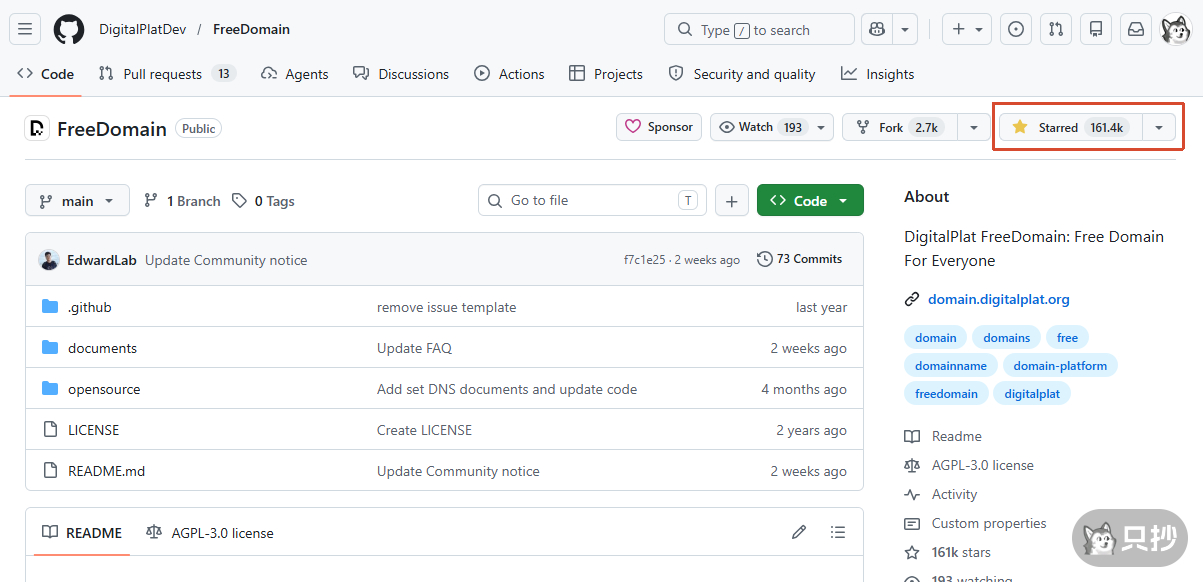Click the link icon beside domain.digitalplat.org
Image resolution: width=1203 pixels, height=582 pixels.
point(912,299)
